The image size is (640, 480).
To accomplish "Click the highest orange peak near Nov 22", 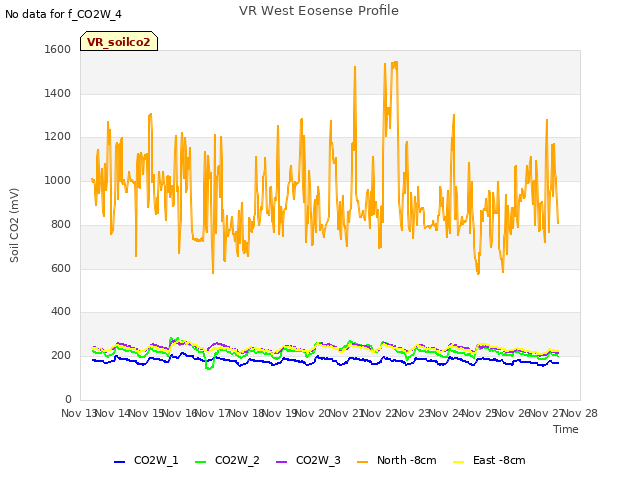I will point(395,62).
